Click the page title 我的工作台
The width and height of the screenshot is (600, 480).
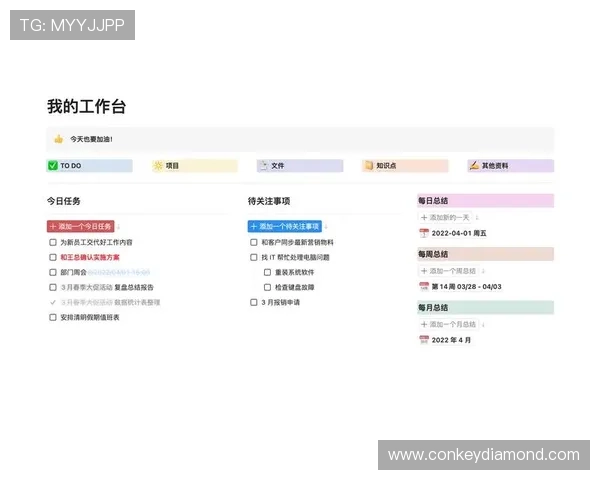(86, 106)
